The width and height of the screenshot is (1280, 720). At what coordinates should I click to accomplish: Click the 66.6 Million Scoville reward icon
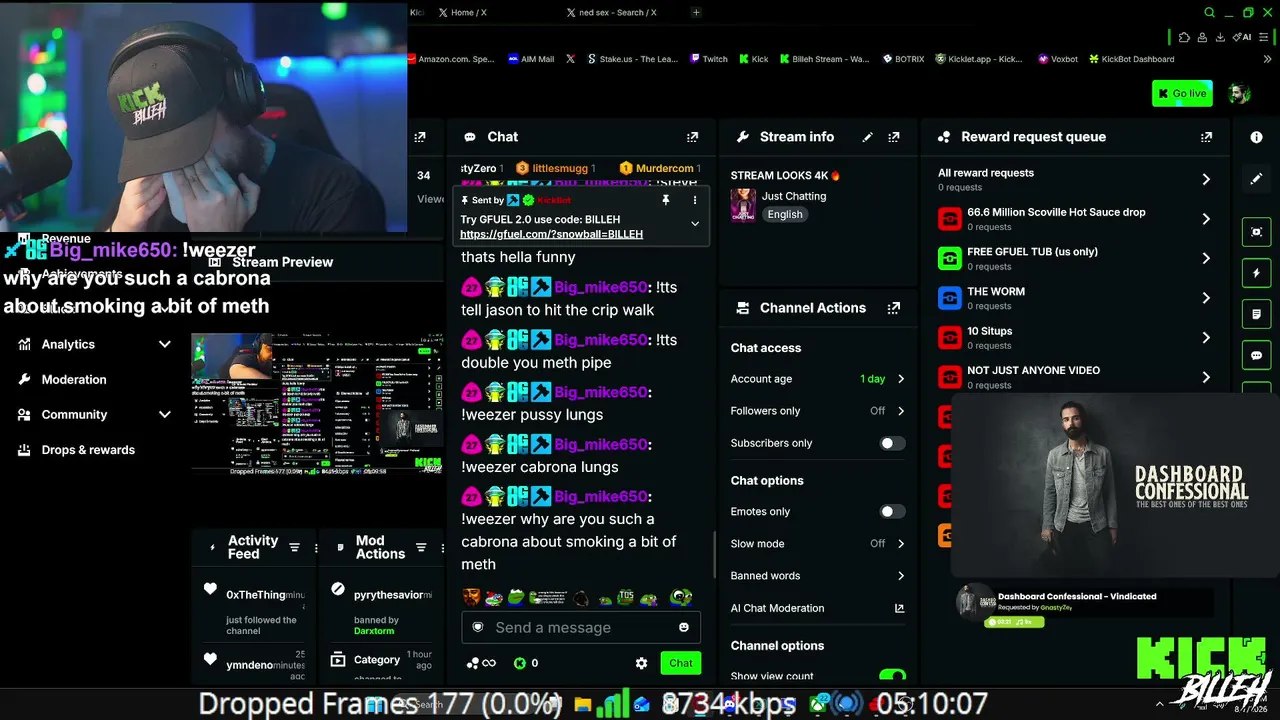coord(950,219)
